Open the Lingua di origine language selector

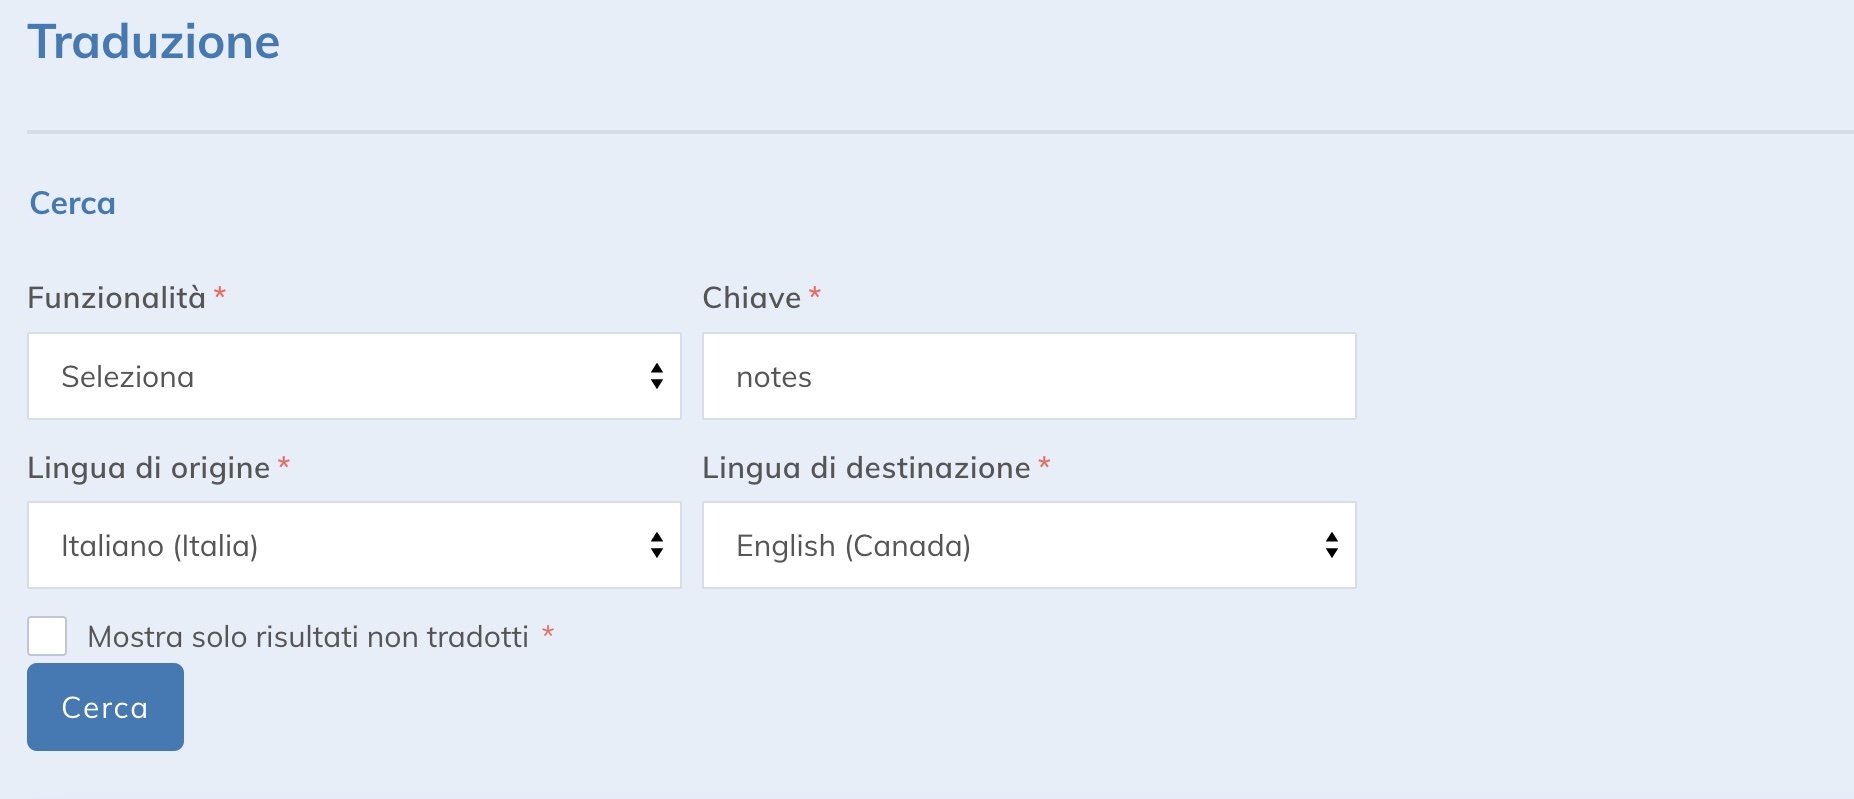pos(354,545)
